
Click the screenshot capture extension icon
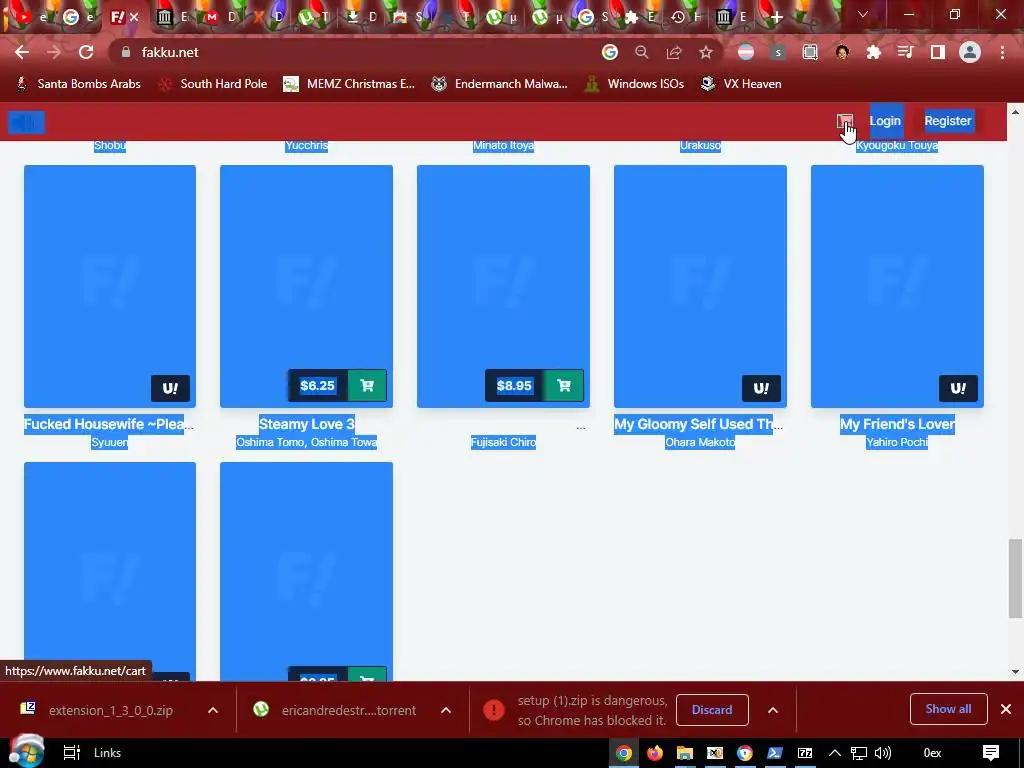(810, 52)
